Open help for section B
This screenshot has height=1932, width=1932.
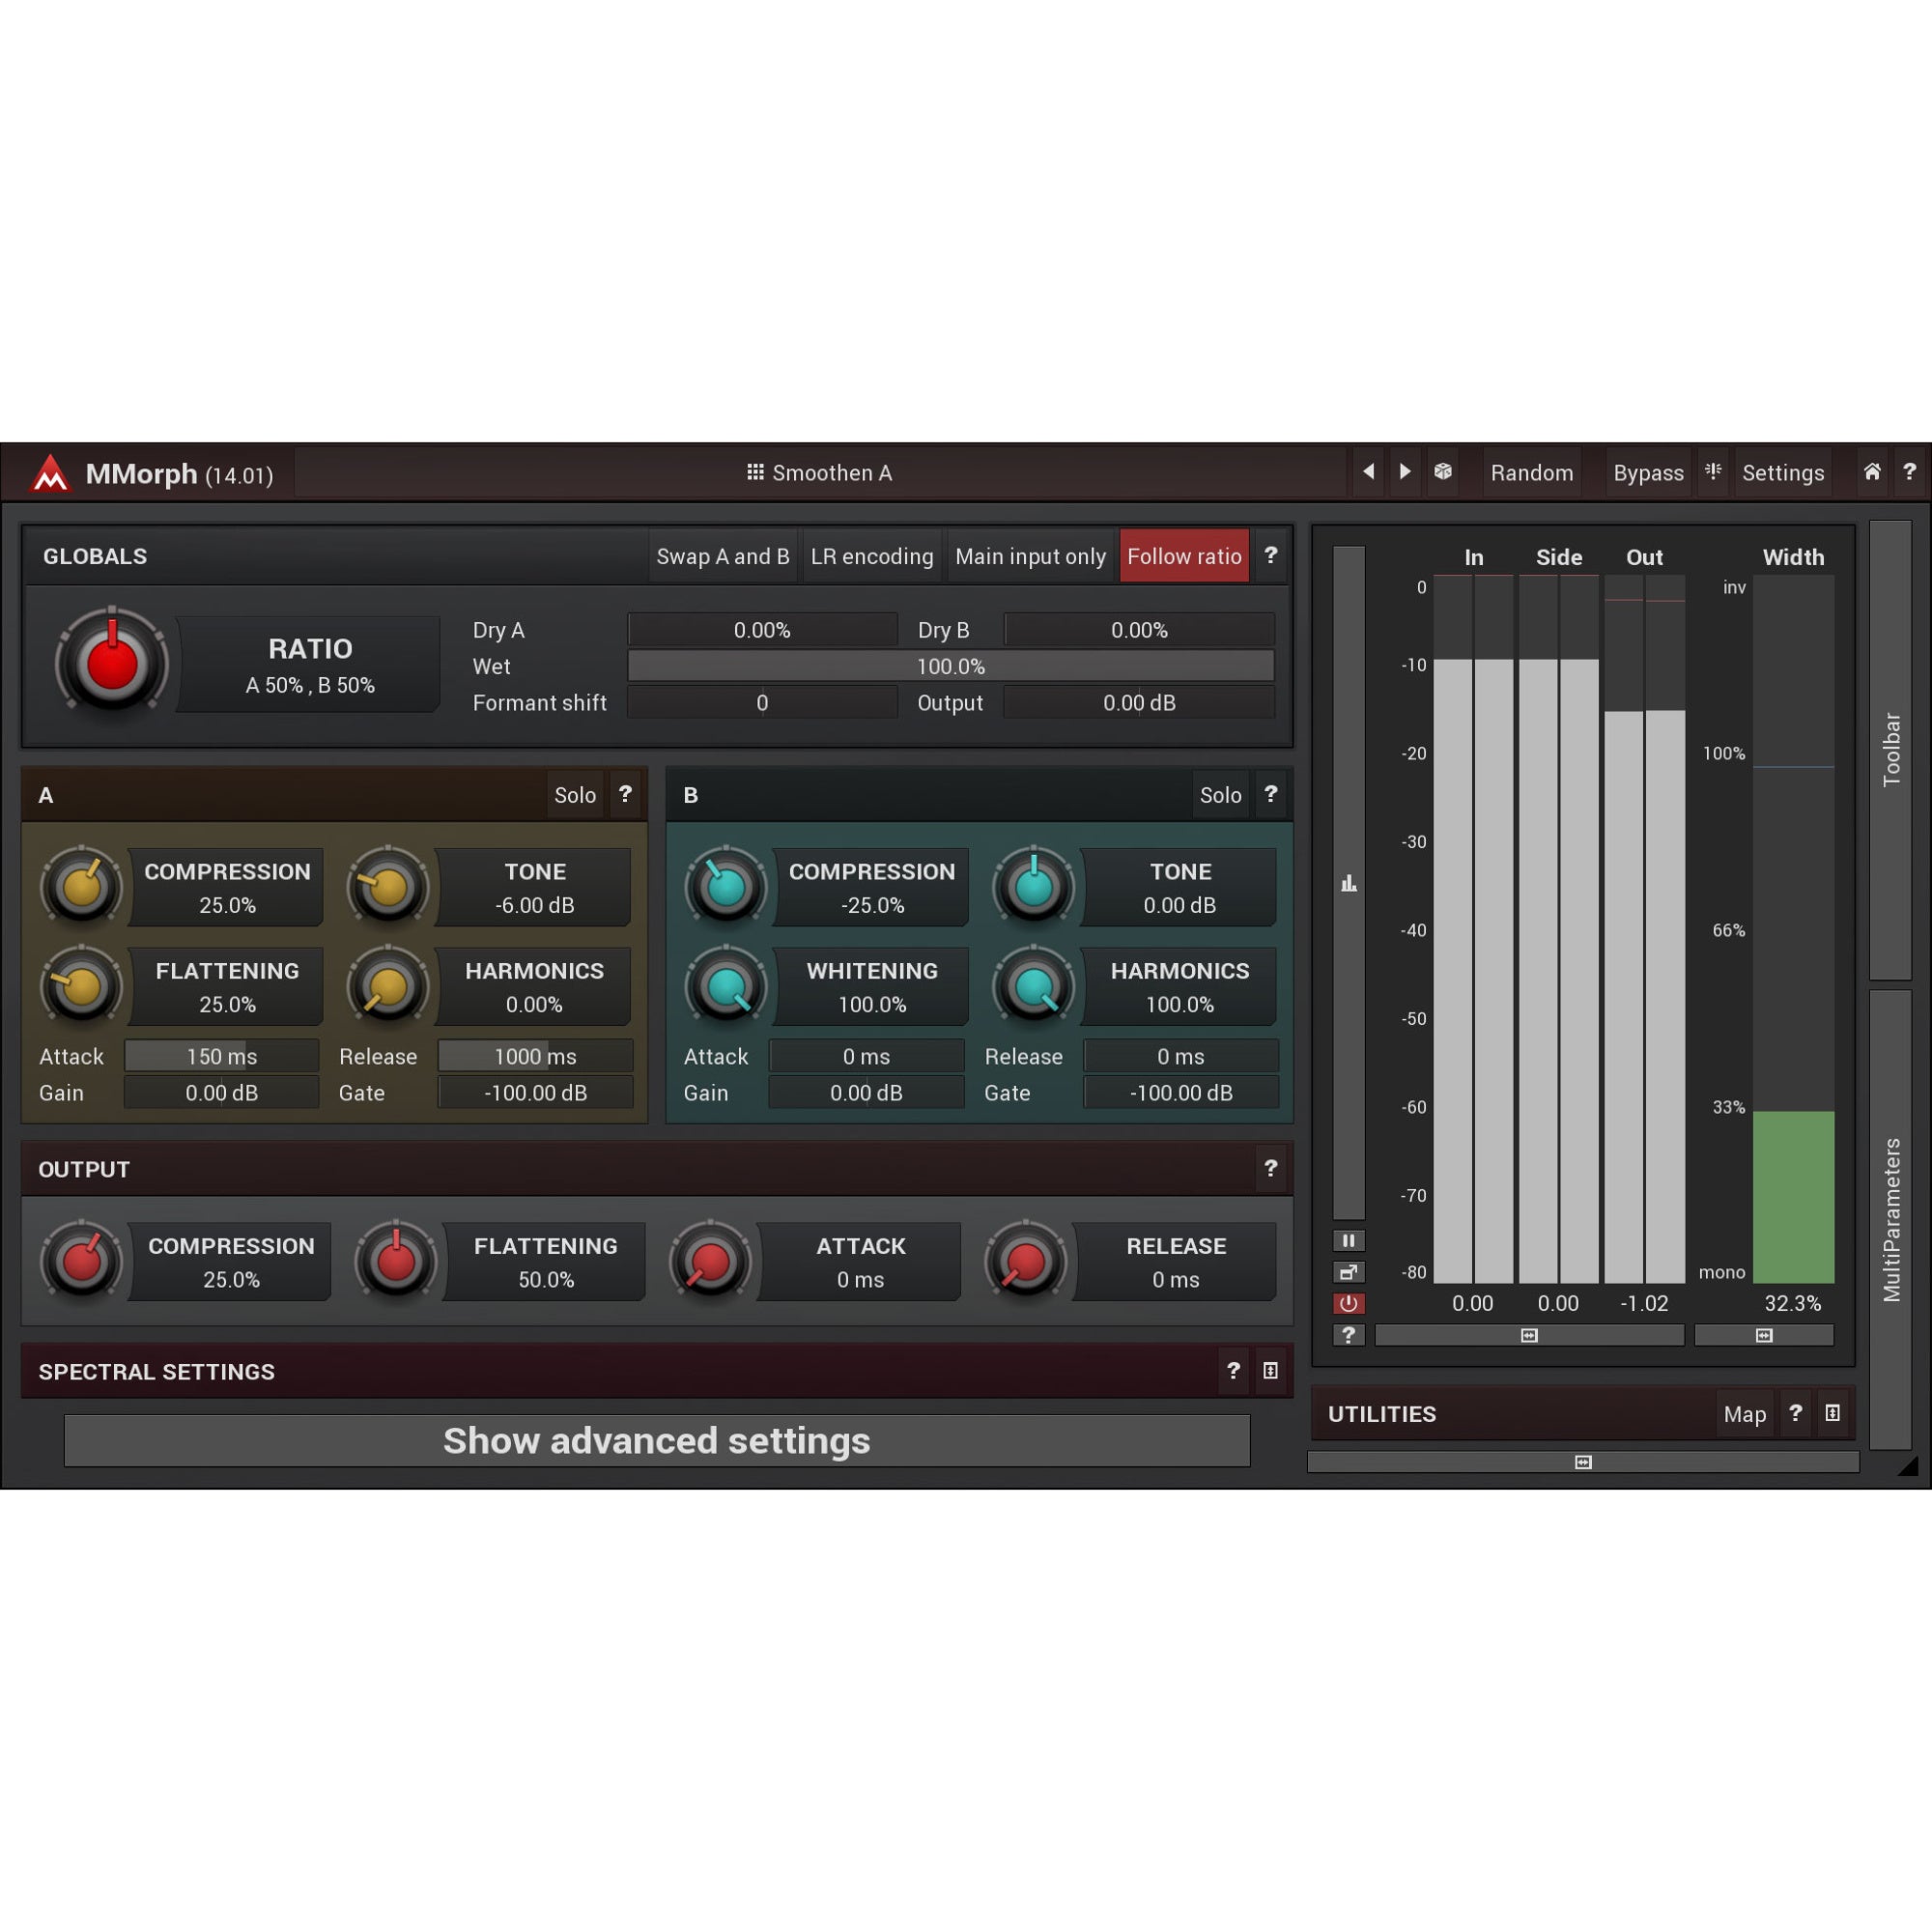[x=1271, y=794]
